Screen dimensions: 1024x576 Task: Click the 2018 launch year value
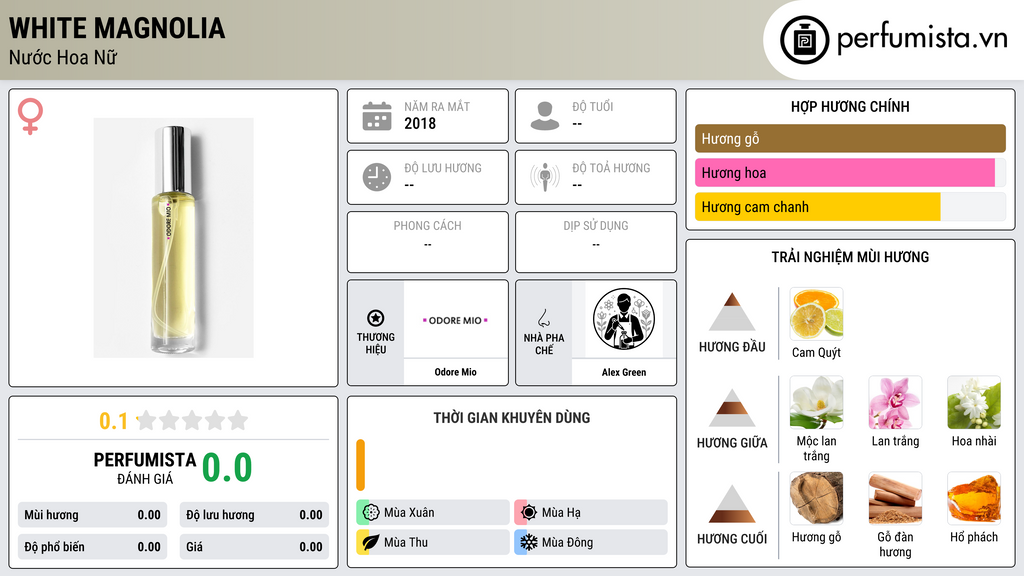coord(420,123)
